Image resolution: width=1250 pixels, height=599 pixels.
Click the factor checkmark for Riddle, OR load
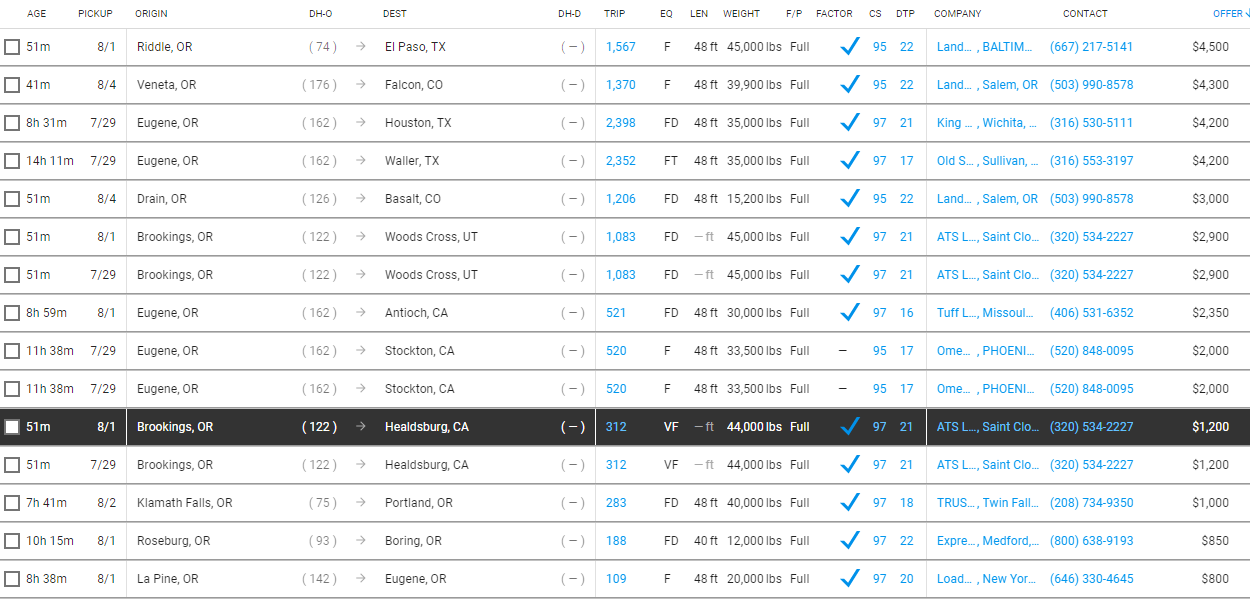850,47
